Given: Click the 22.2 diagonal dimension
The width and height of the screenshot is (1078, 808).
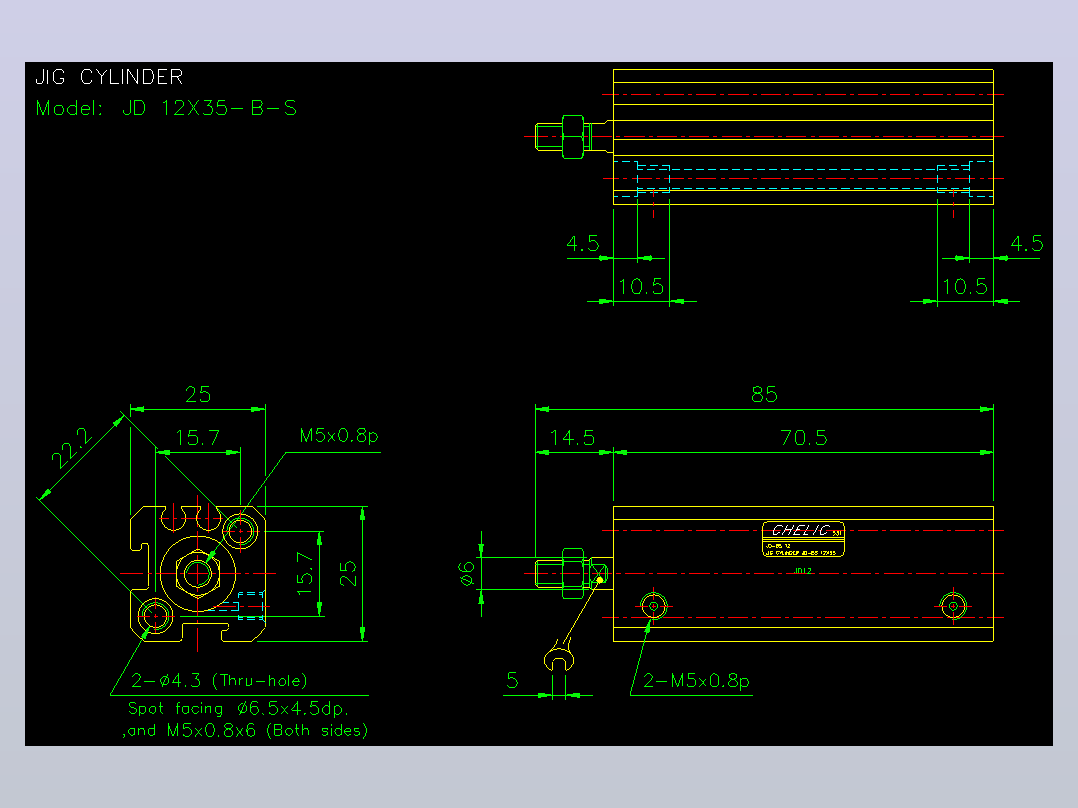Looking at the screenshot, I should [x=72, y=448].
